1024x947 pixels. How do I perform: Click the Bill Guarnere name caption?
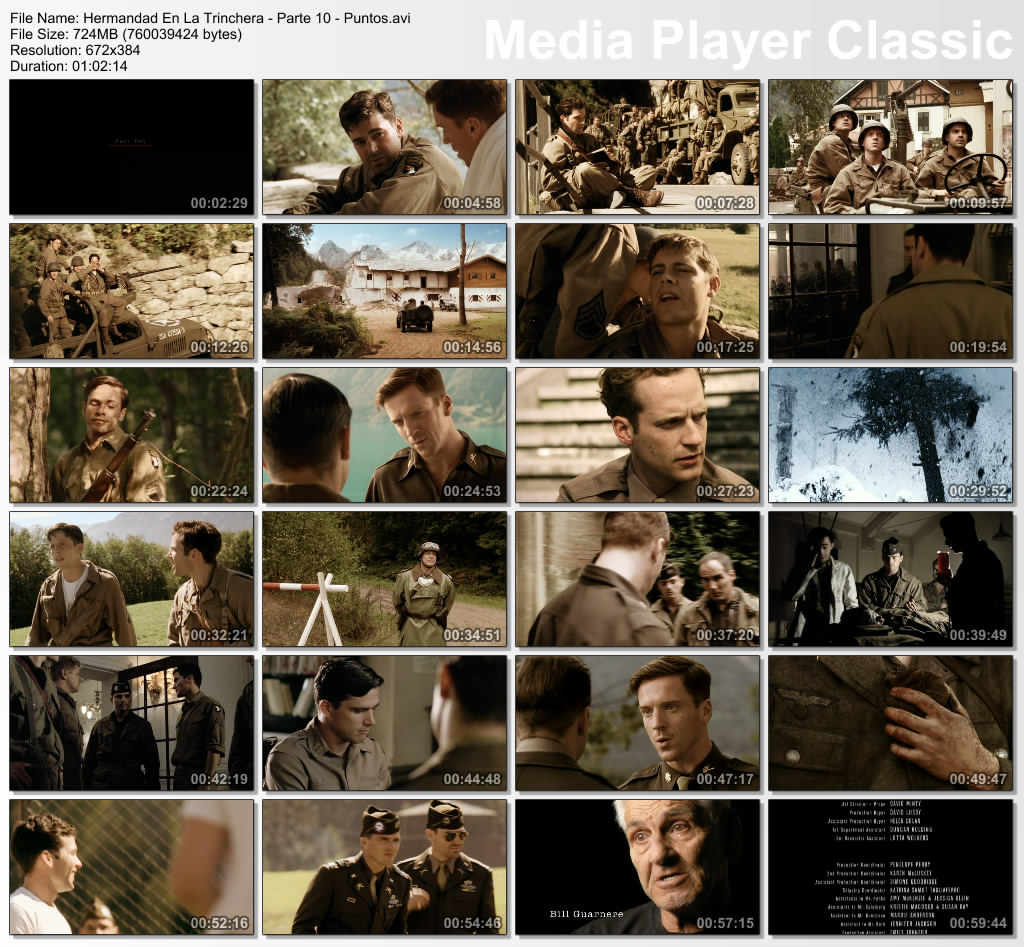pyautogui.click(x=586, y=914)
